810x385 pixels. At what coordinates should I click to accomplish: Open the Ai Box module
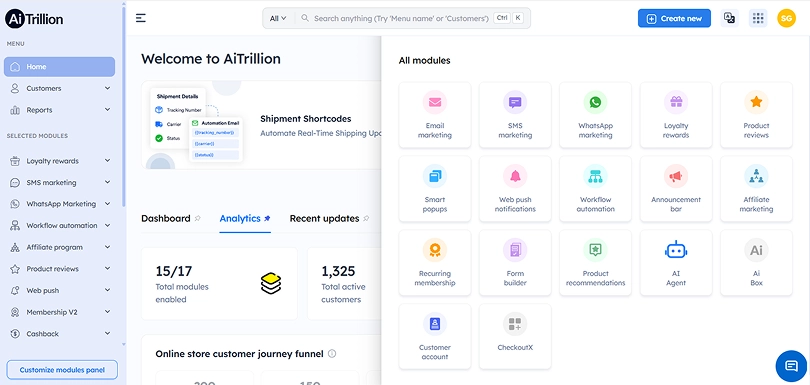point(756,263)
